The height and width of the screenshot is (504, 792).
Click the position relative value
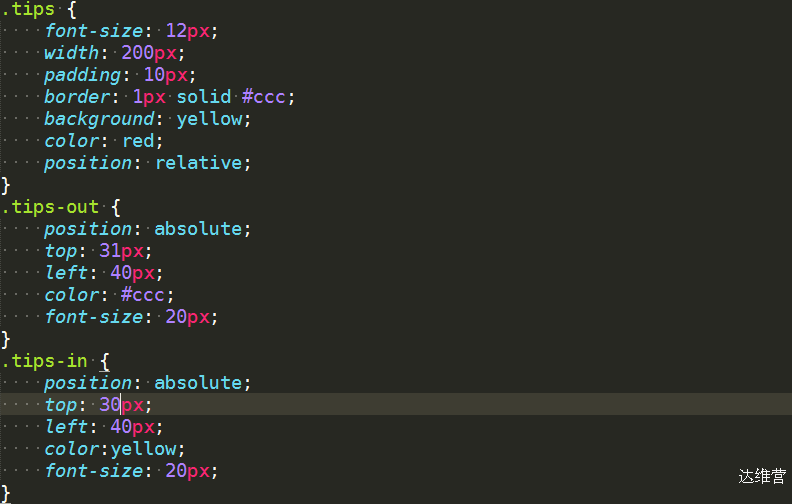[199, 163]
